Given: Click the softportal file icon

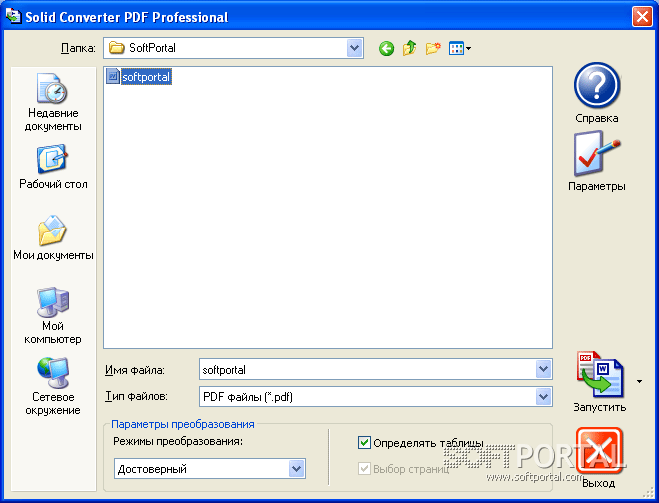Looking at the screenshot, I should pyautogui.click(x=113, y=76).
